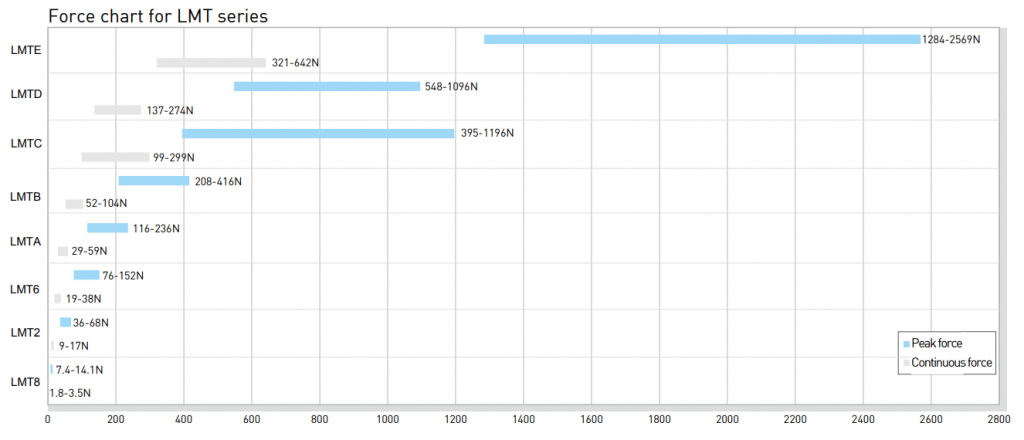The height and width of the screenshot is (440, 1024).
Task: Select the LMTD peak force bar
Action: (x=327, y=86)
